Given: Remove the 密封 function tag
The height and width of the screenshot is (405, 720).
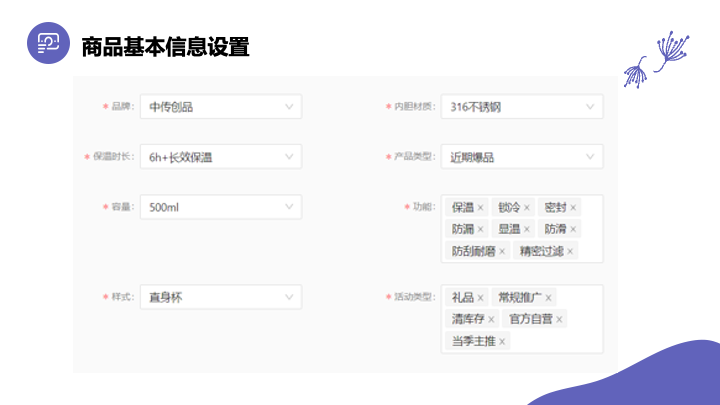Looking at the screenshot, I should pos(573,208).
